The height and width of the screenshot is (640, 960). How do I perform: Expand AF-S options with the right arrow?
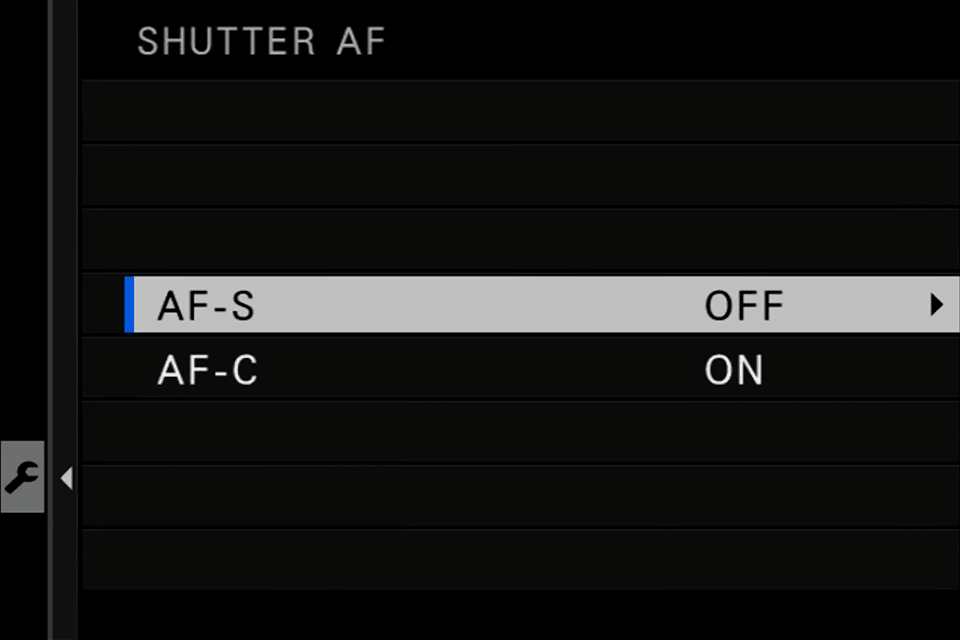(x=936, y=305)
